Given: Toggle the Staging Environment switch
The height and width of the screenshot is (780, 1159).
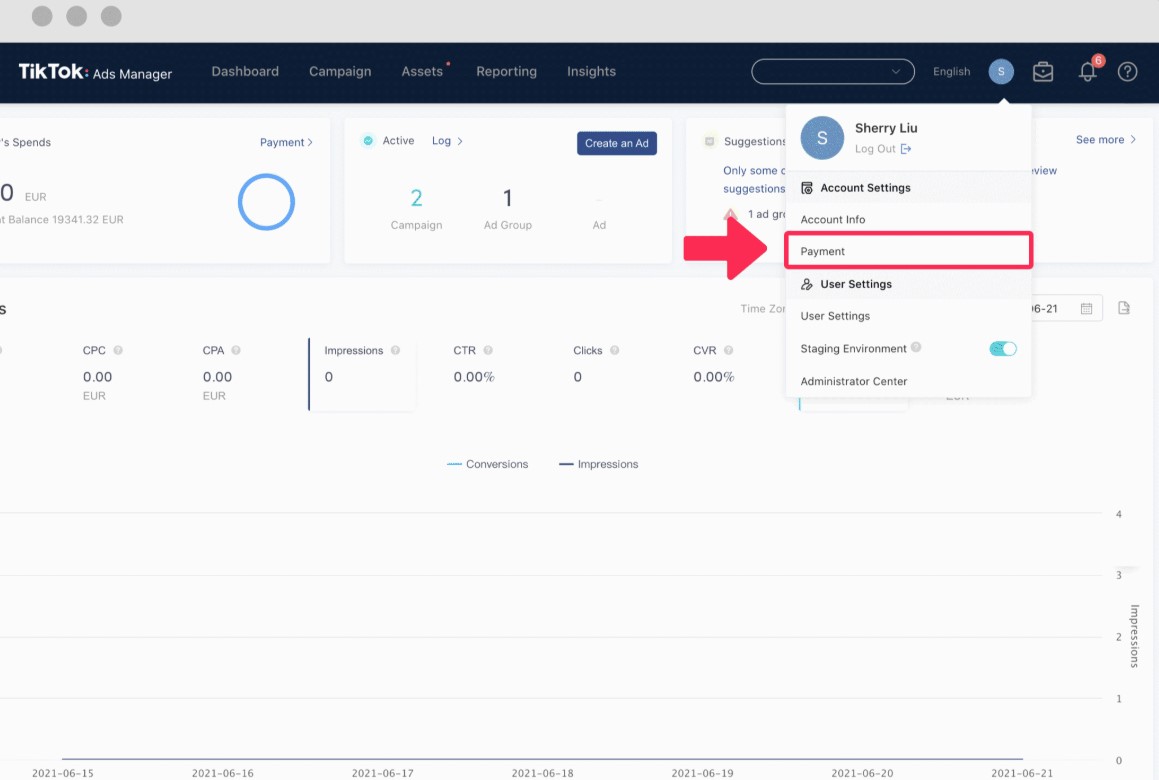Looking at the screenshot, I should [x=1002, y=349].
